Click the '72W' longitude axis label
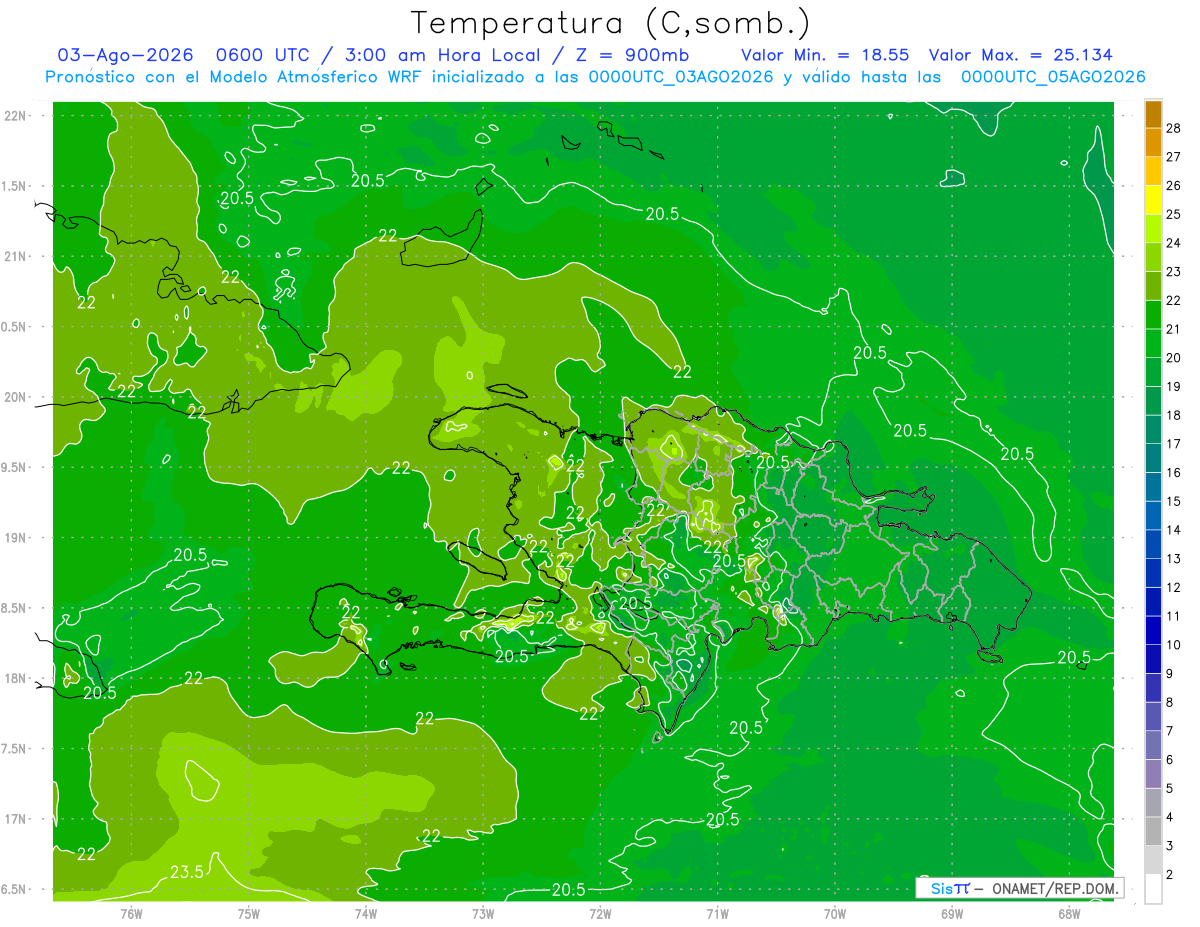This screenshot has width=1200, height=927. click(600, 913)
